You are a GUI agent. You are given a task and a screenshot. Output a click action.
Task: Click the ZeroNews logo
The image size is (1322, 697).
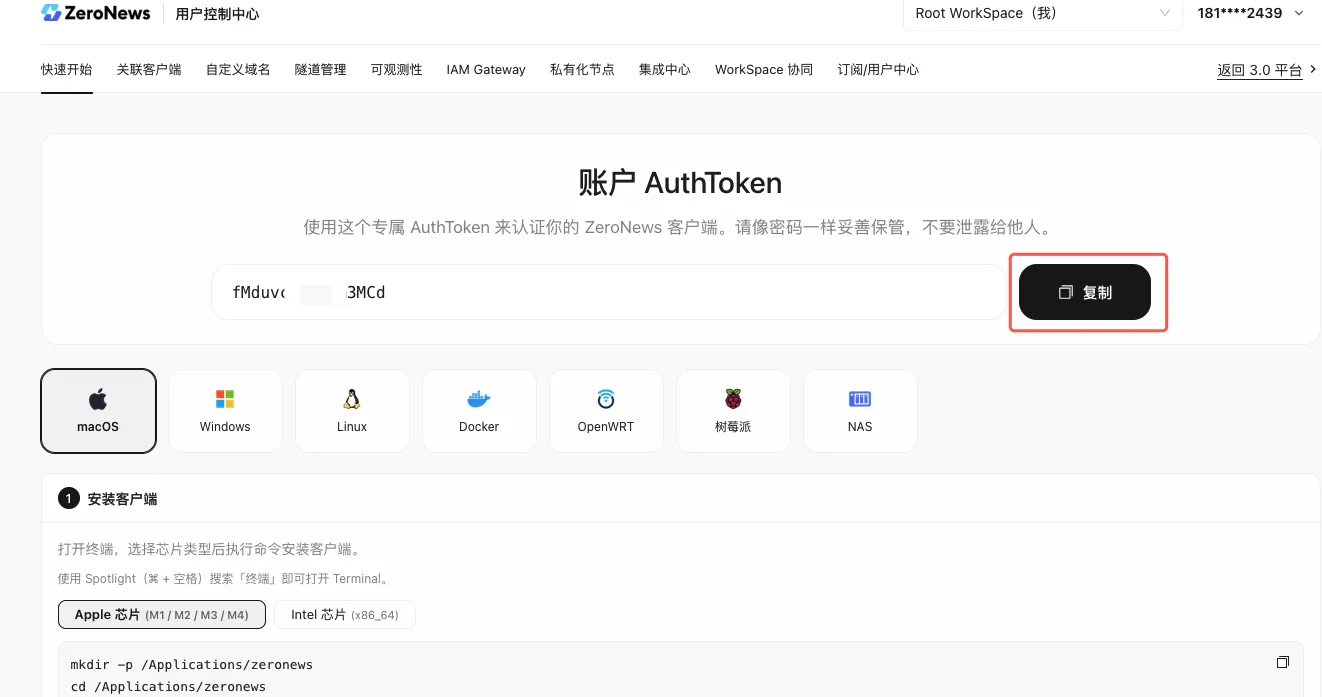pos(96,13)
